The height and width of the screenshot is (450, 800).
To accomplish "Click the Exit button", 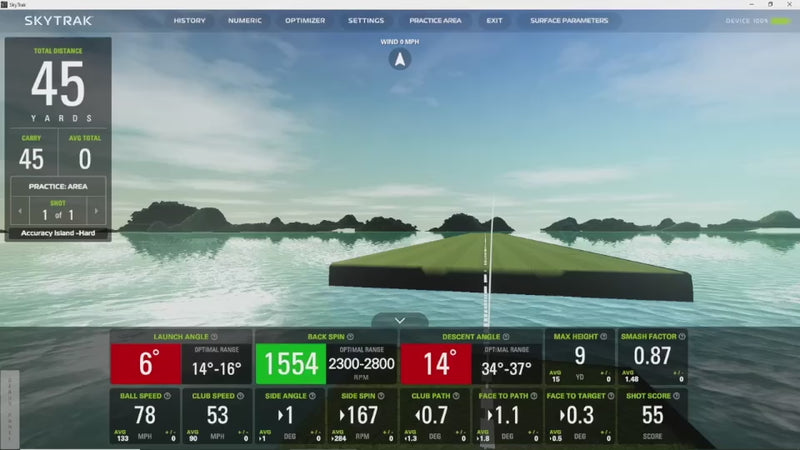I will (495, 21).
